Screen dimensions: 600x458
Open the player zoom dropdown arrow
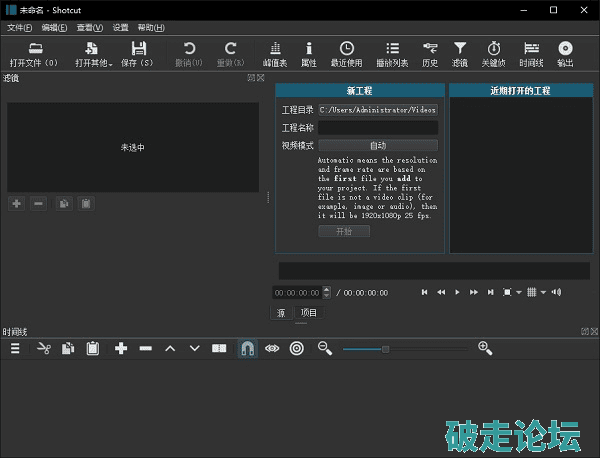point(519,292)
